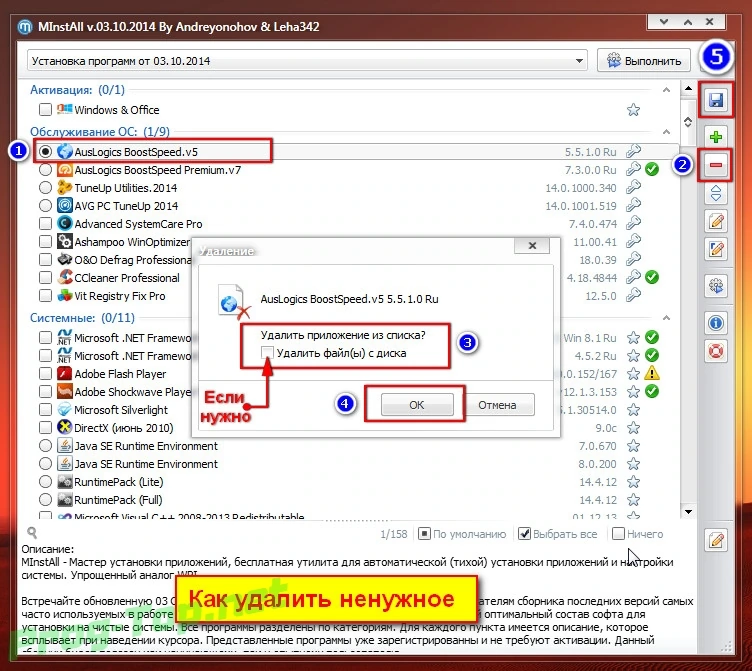The height and width of the screenshot is (671, 752).
Task: Click the gear settings sidebar icon
Action: point(716,286)
